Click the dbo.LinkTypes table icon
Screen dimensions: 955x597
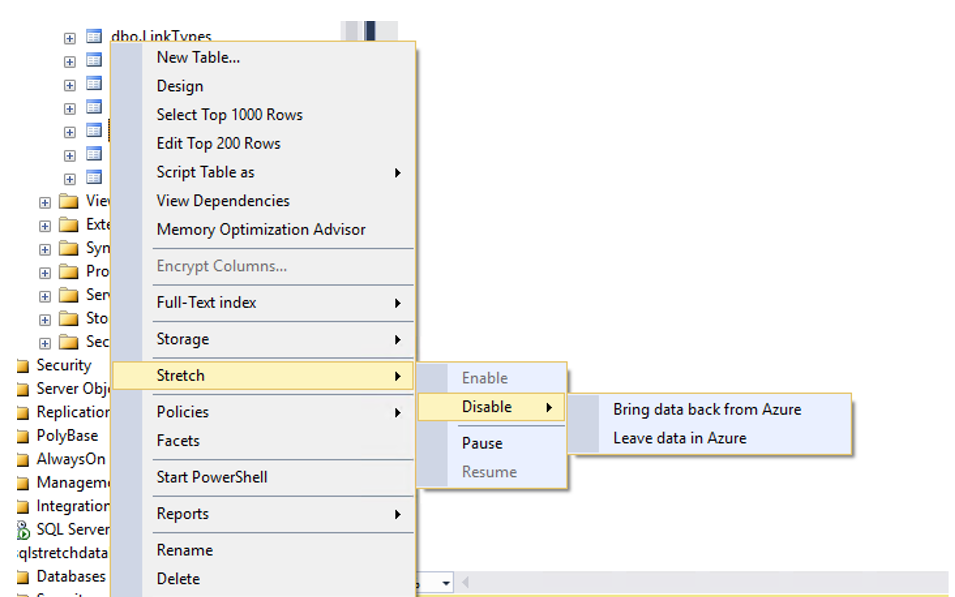pyautogui.click(x=94, y=38)
